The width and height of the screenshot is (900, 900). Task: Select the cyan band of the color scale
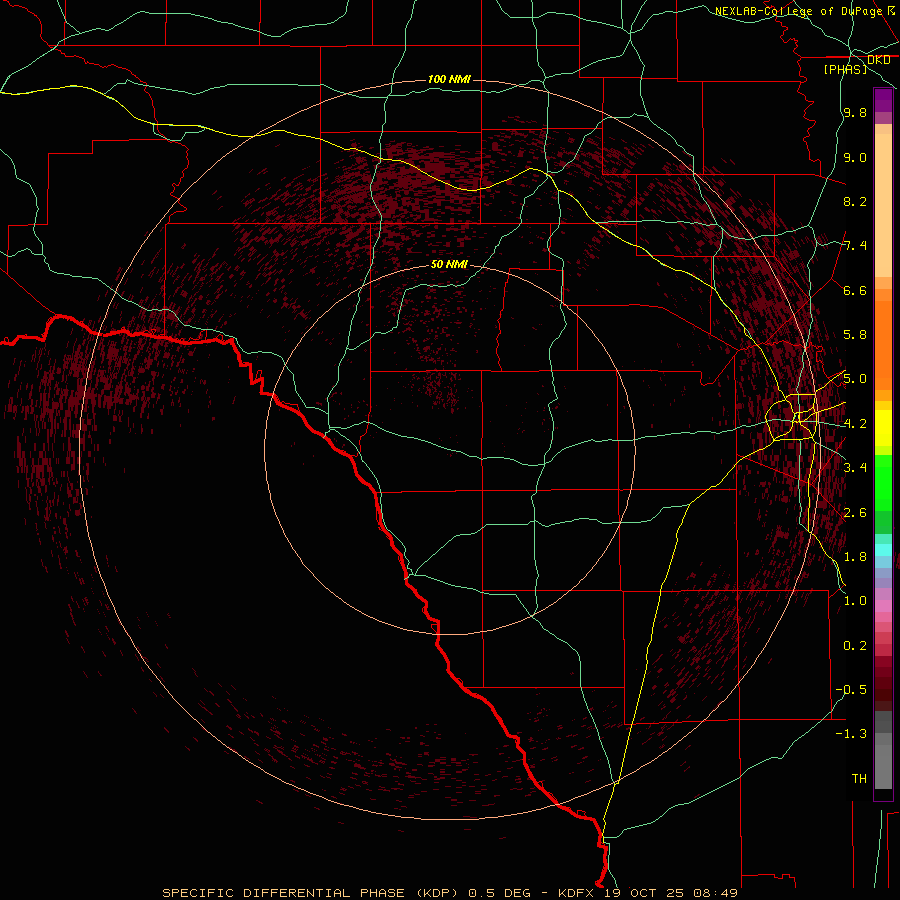click(x=883, y=550)
